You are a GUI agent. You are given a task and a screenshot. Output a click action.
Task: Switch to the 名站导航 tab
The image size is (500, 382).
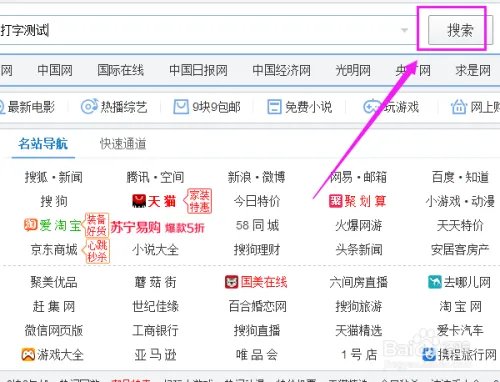click(43, 144)
